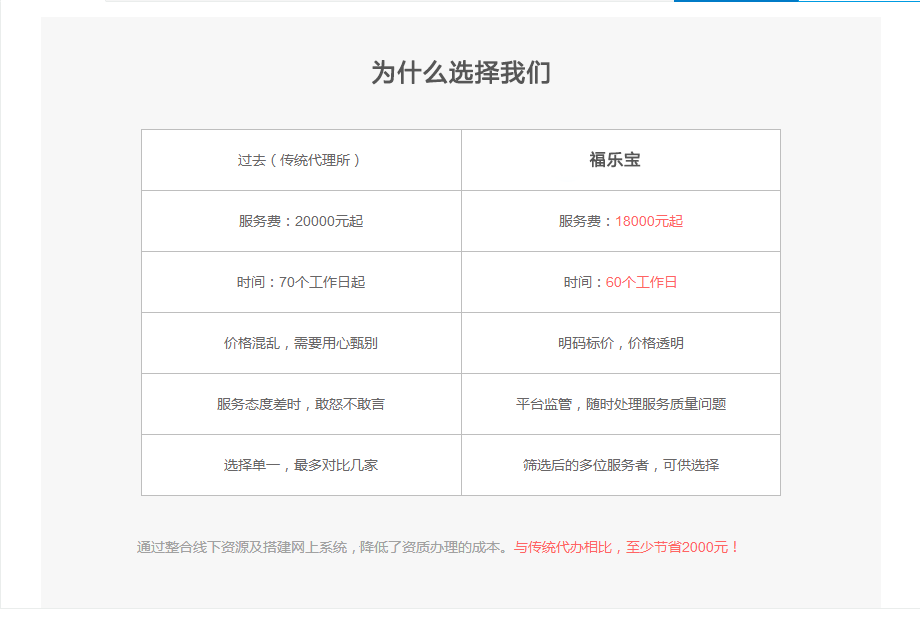This screenshot has width=920, height=617.
Task: Click the cell 价格混乱，需要用心甄别
Action: (x=301, y=343)
